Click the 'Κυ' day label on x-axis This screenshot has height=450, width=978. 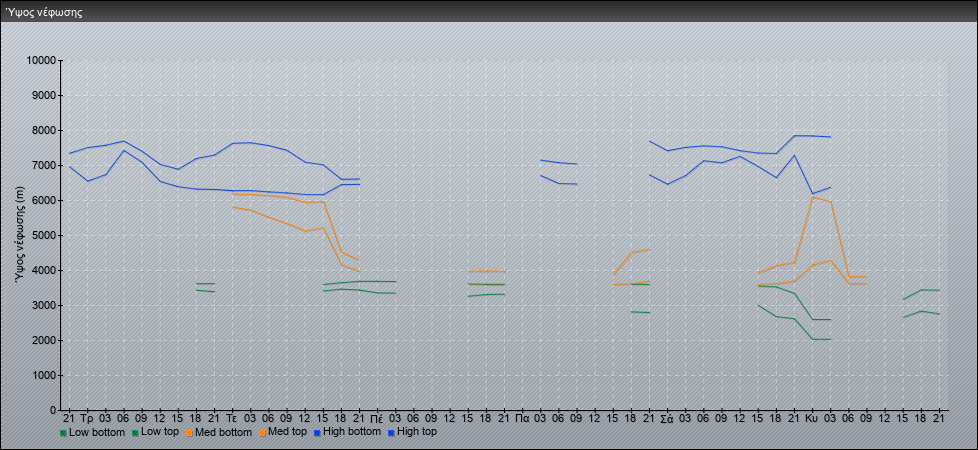point(812,418)
